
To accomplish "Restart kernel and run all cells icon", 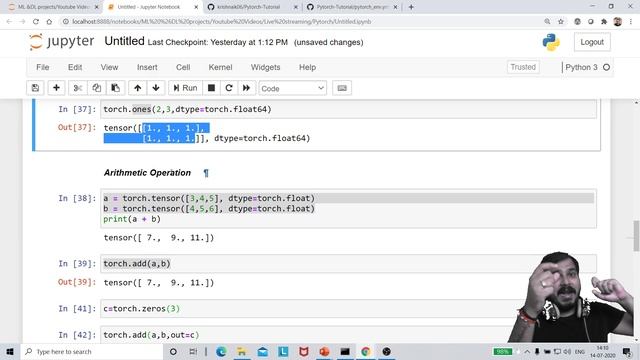I will tap(247, 88).
